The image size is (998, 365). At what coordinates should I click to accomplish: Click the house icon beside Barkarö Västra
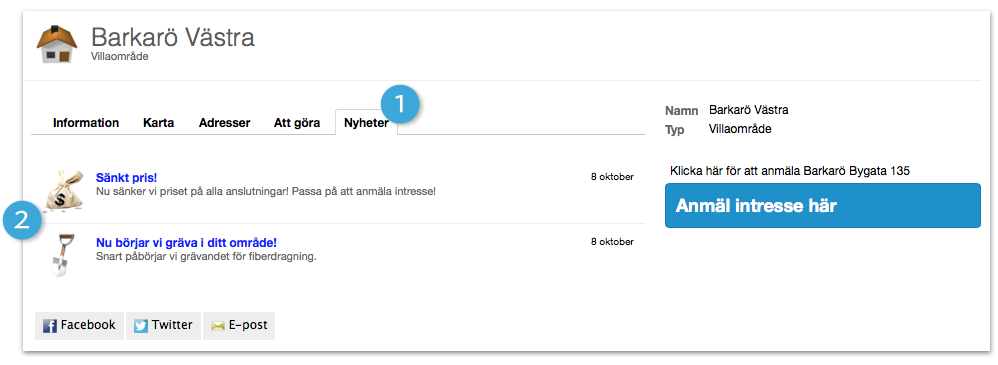tap(57, 44)
